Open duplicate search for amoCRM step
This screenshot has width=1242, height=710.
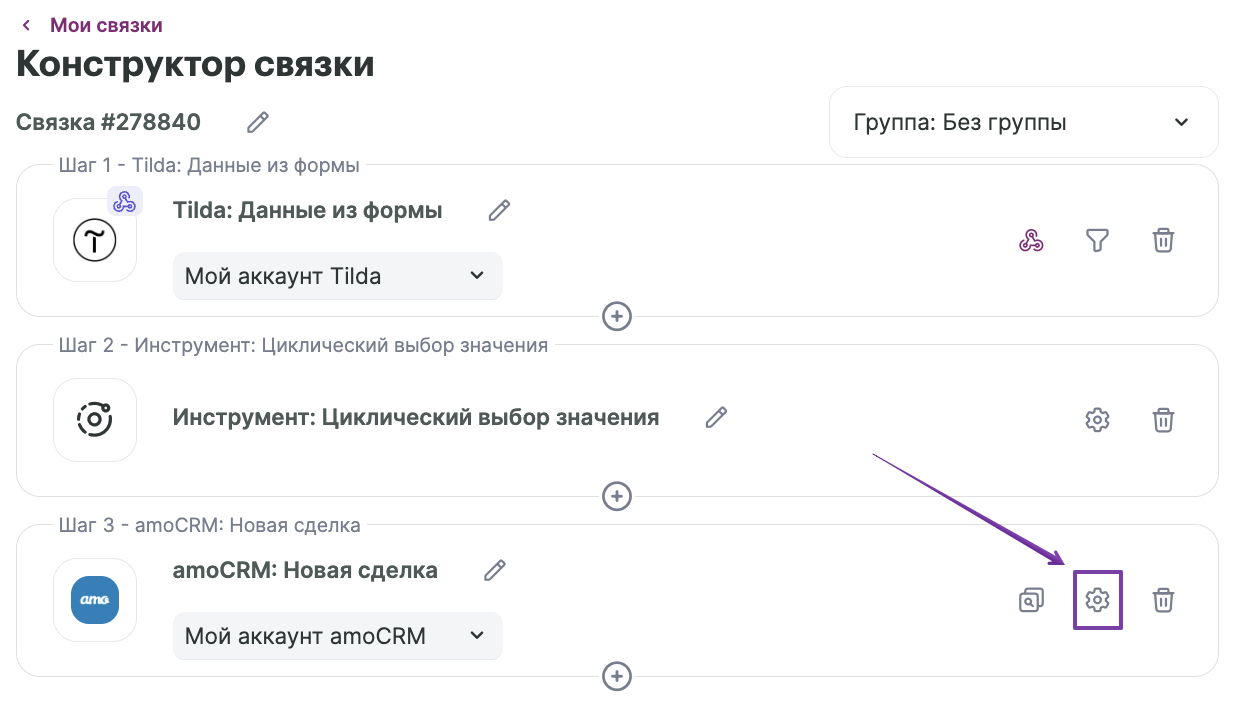[x=1031, y=600]
